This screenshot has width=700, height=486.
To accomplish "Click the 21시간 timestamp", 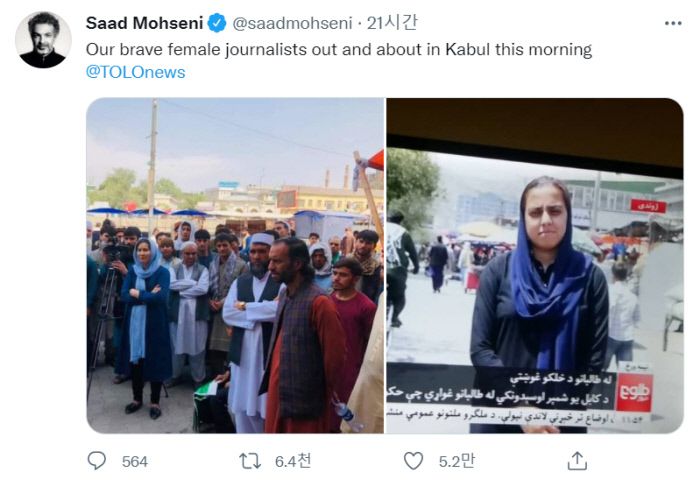I will 392,23.
